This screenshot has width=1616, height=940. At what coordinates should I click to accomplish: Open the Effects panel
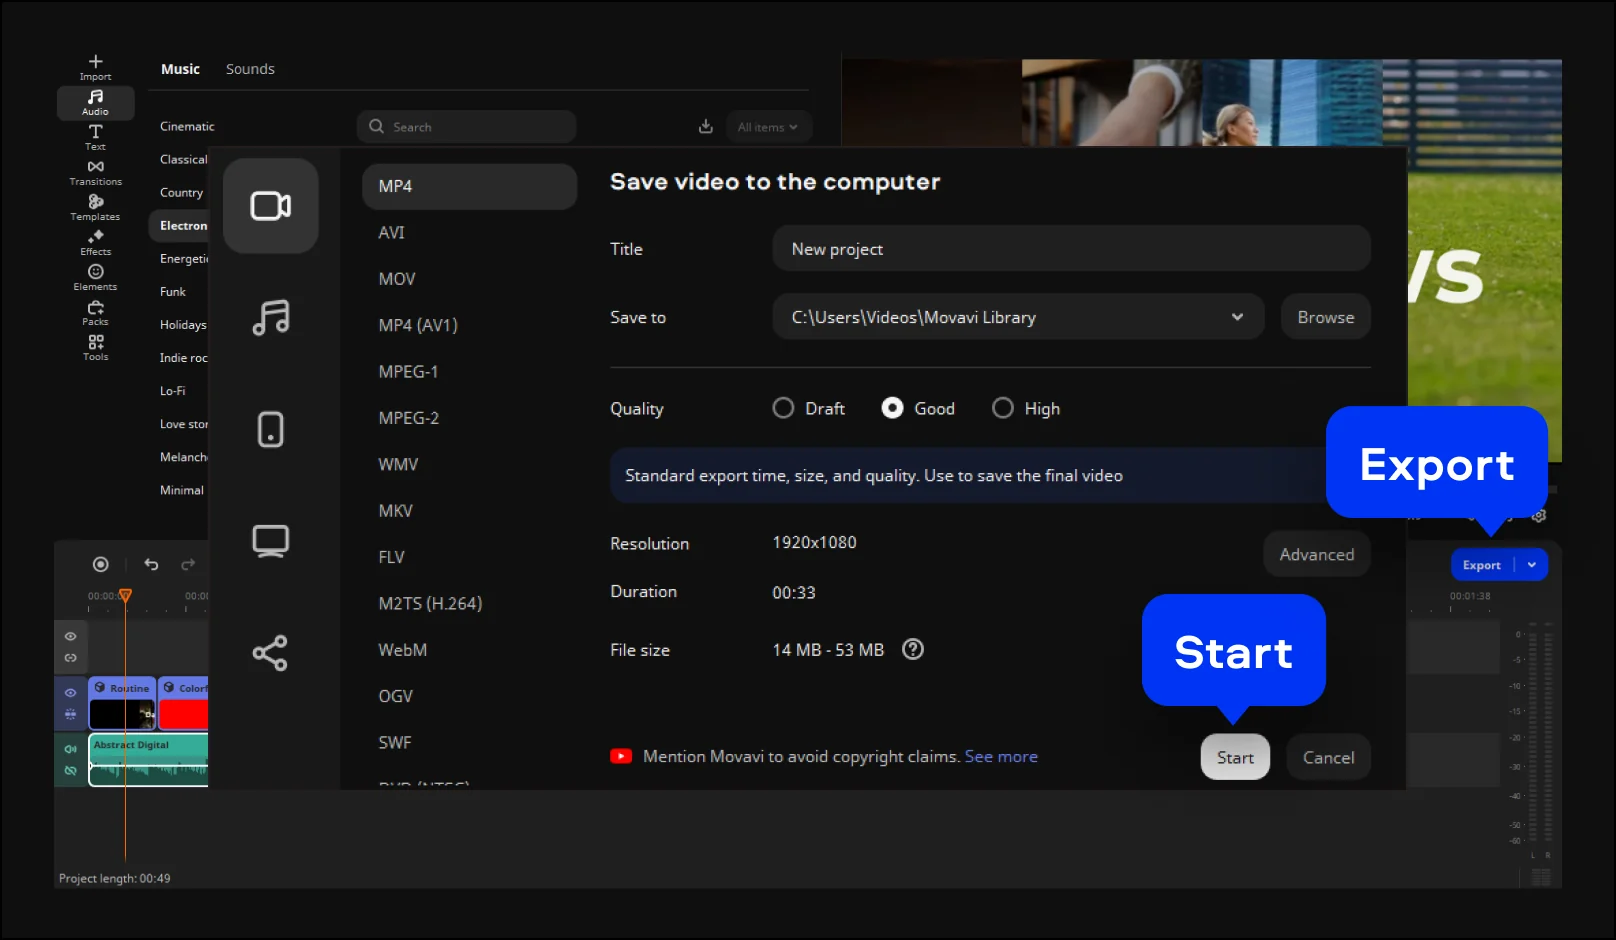95,242
